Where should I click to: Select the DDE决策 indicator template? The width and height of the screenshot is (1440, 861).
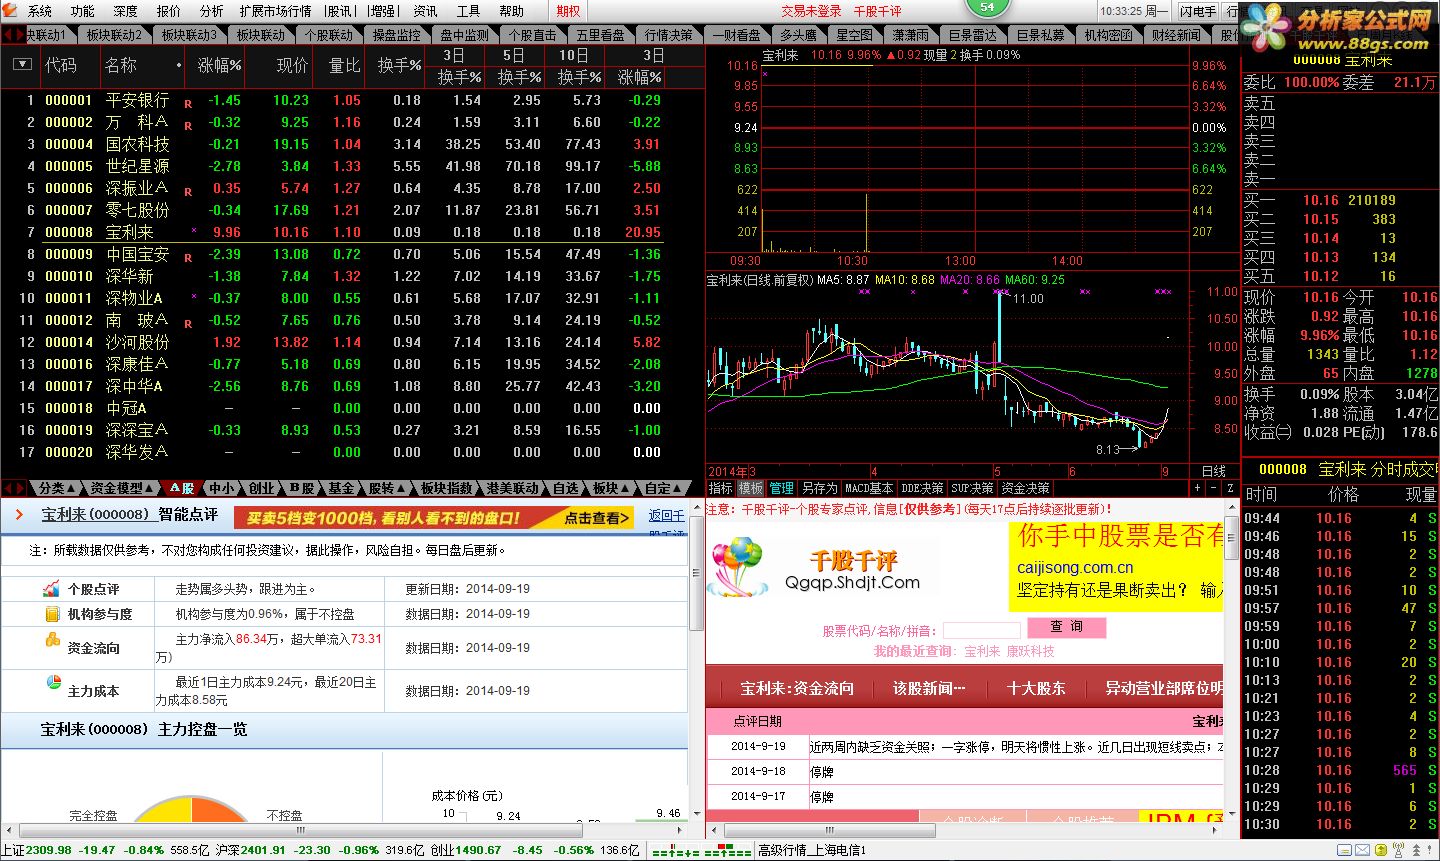(922, 488)
